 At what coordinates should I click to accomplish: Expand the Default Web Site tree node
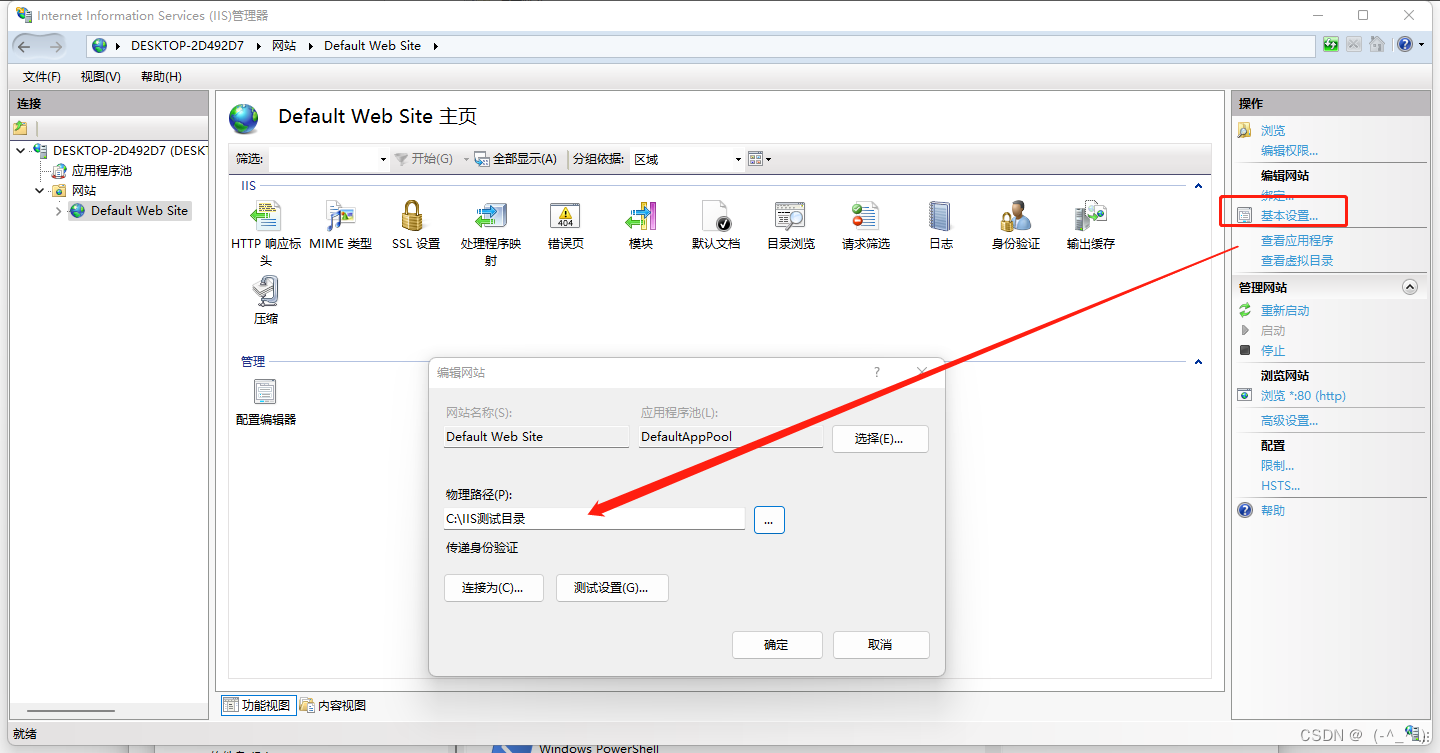tap(59, 211)
